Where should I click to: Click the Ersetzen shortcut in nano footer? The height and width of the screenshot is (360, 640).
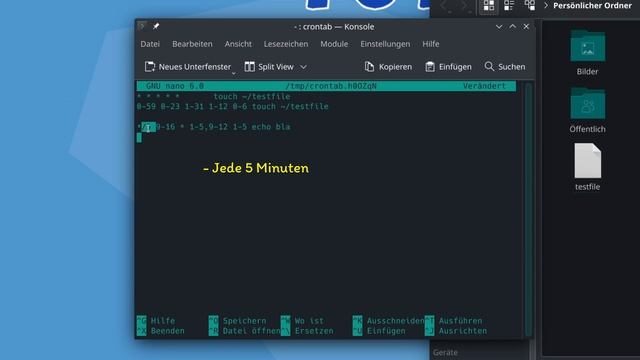pyautogui.click(x=307, y=331)
